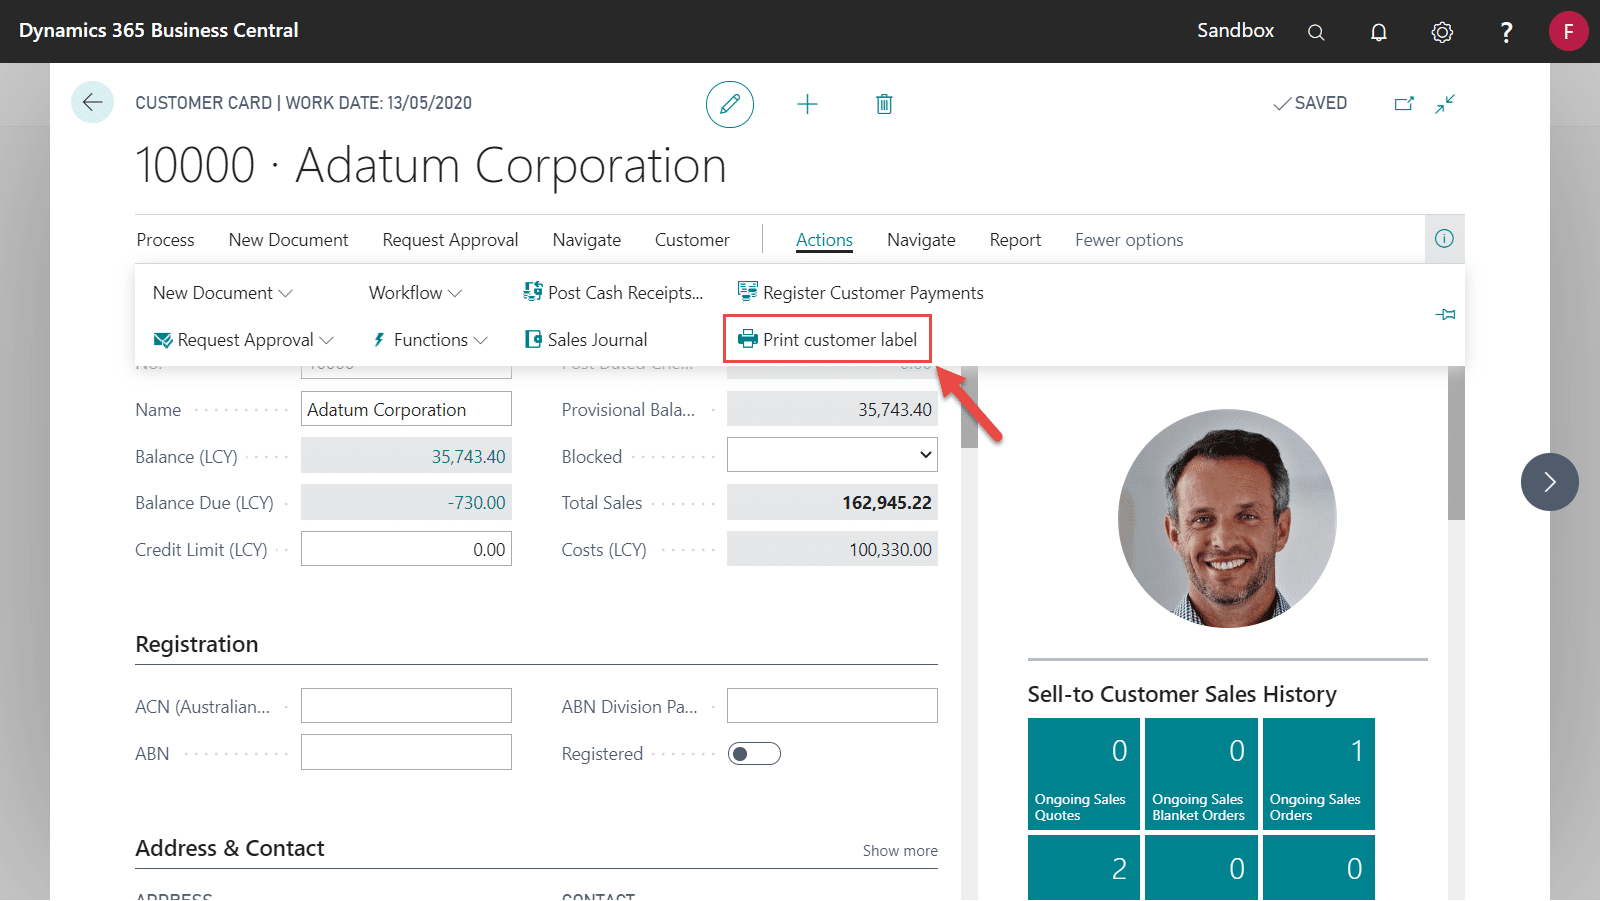1600x901 pixels.
Task: Open Ongoing Sales Blanket Orders tile
Action: (x=1201, y=774)
